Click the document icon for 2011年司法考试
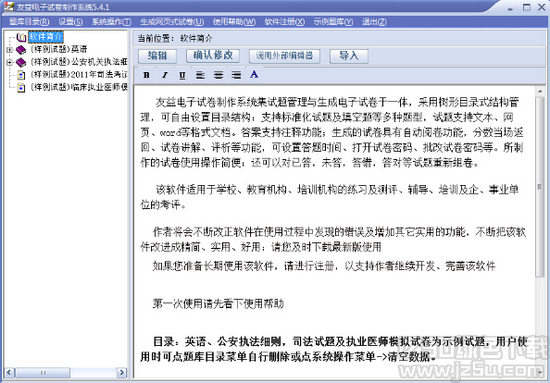Image resolution: width=550 pixels, height=383 pixels. 21,75
